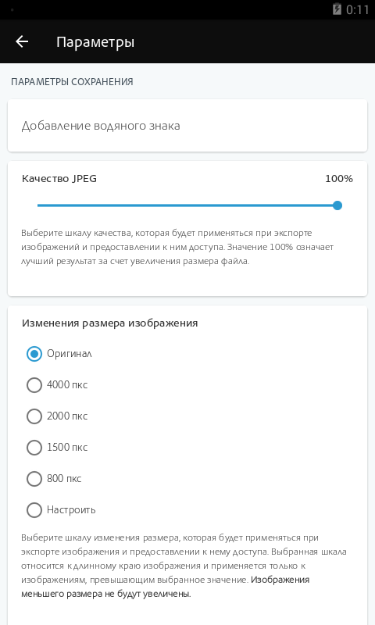Select the Оригинал radio button
This screenshot has width=375, height=625.
click(34, 354)
